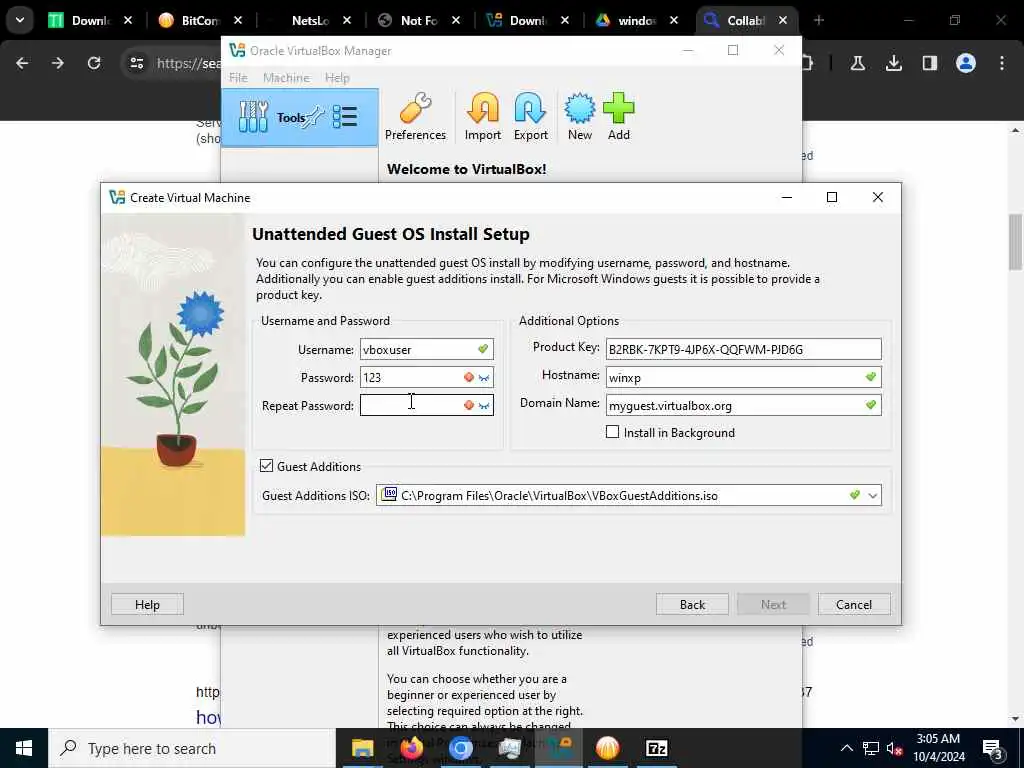Open a new browser tab

pyautogui.click(x=818, y=20)
